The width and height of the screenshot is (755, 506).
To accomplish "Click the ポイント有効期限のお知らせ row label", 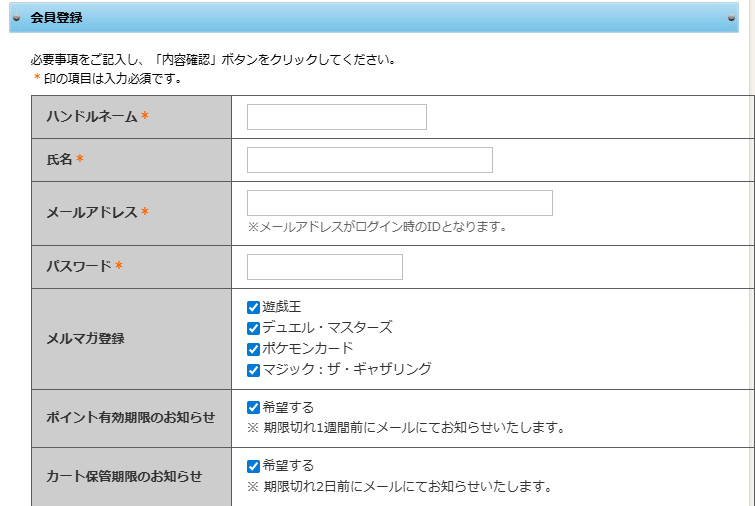I will pyautogui.click(x=130, y=418).
